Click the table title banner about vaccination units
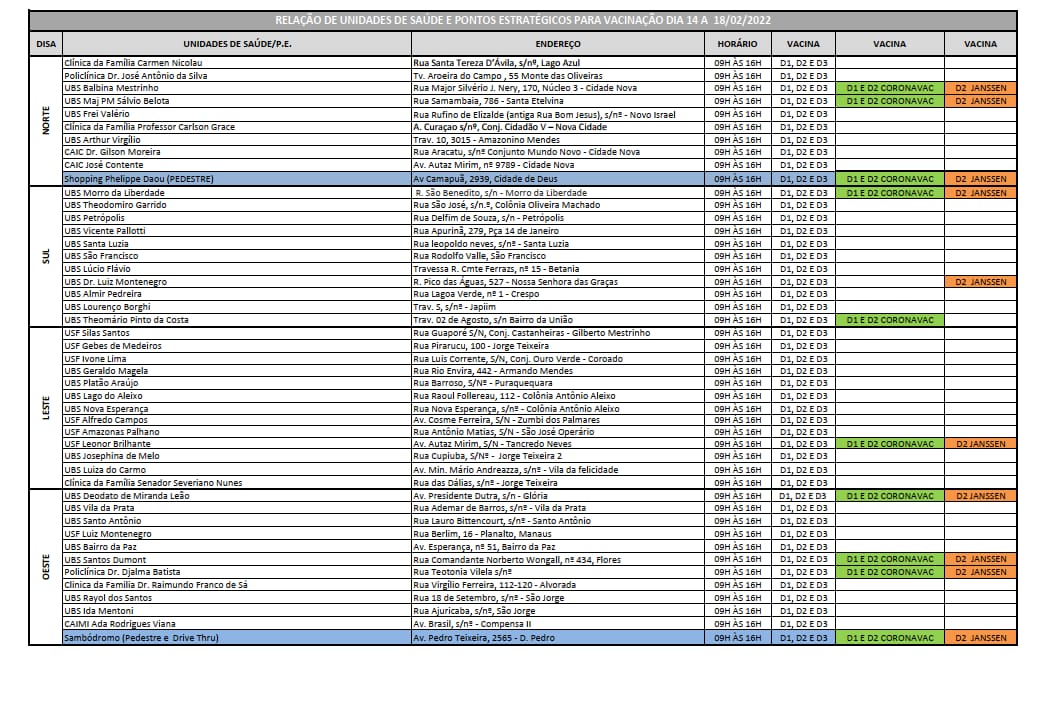Viewport: 1045px width, 708px height. coord(522,20)
